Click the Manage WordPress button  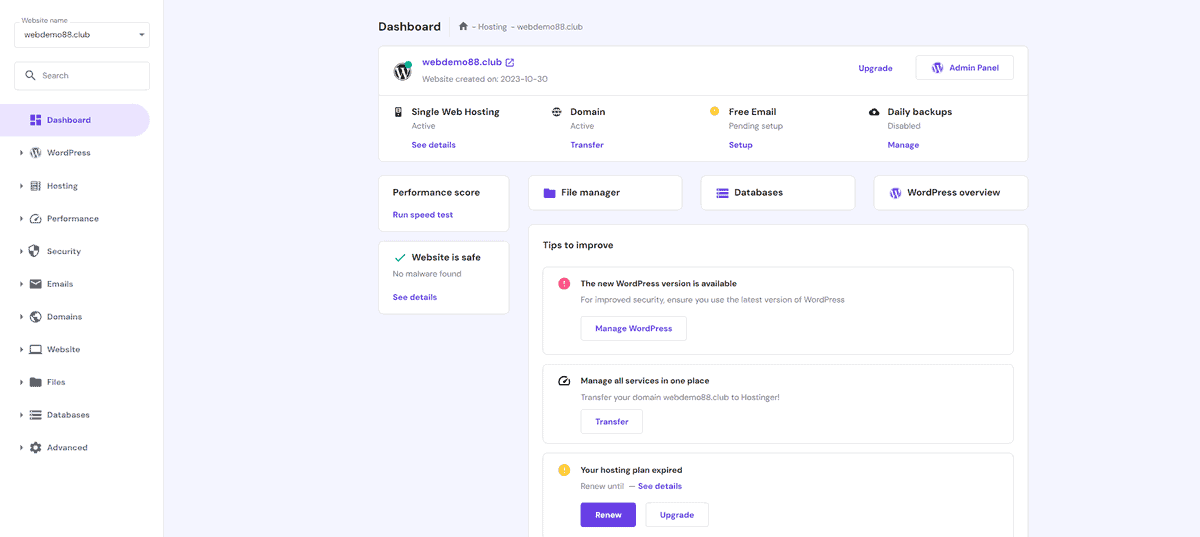click(x=633, y=328)
